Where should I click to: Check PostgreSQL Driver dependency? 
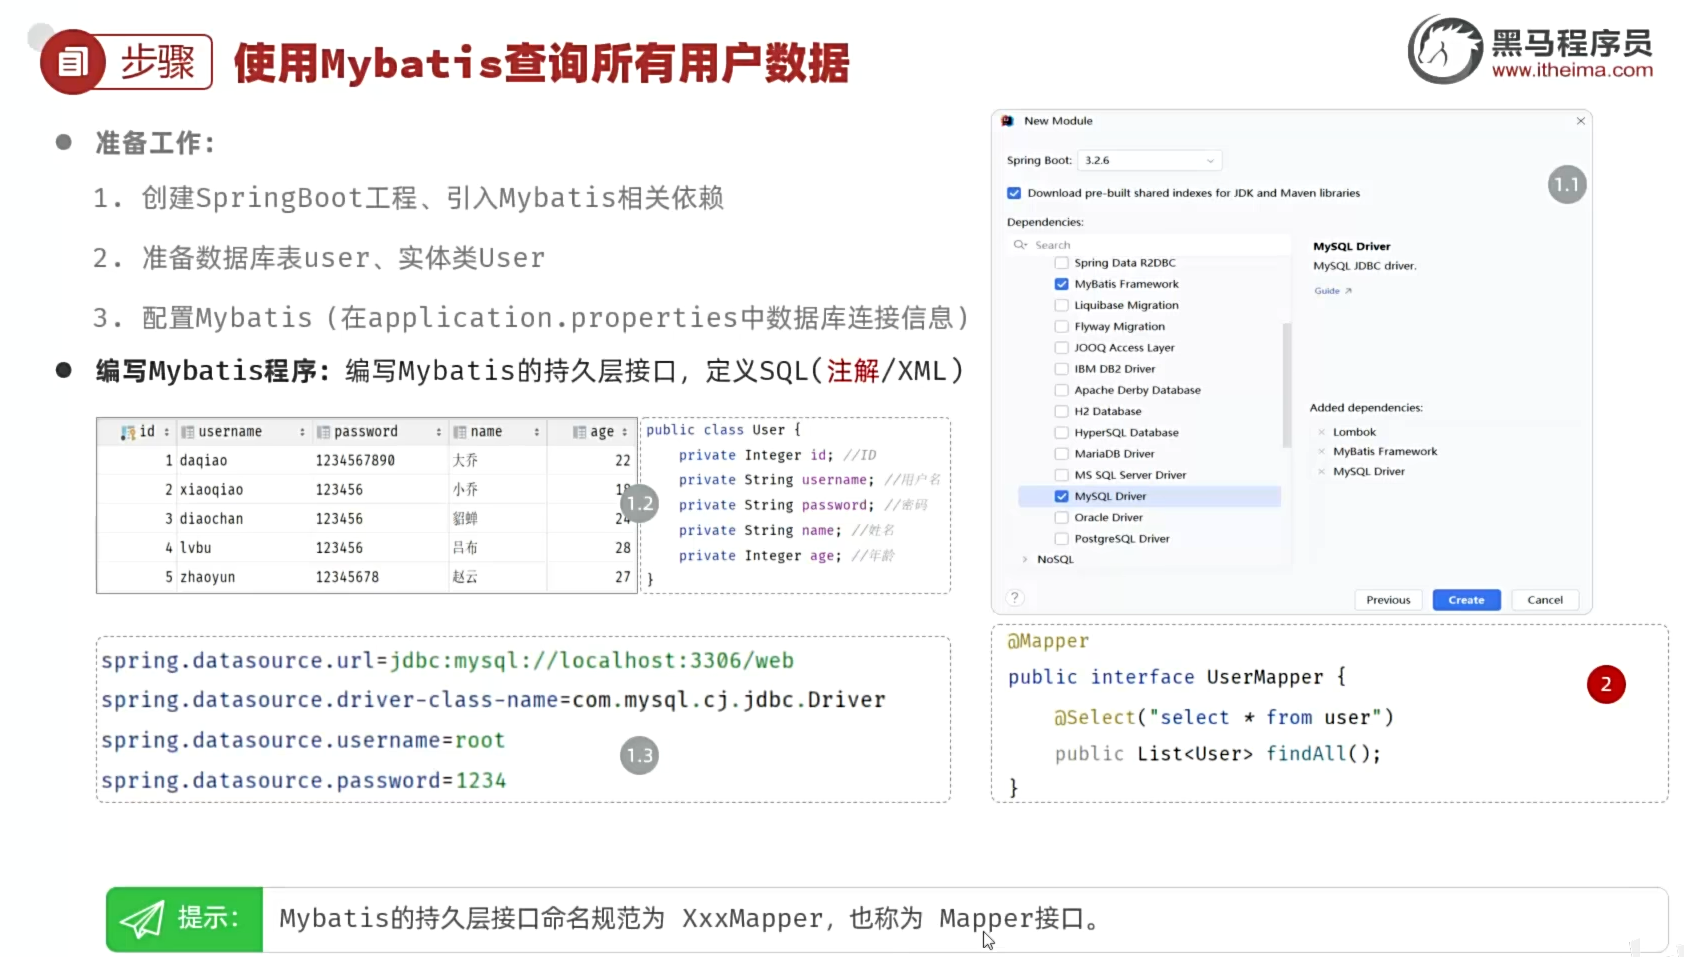[x=1062, y=539]
